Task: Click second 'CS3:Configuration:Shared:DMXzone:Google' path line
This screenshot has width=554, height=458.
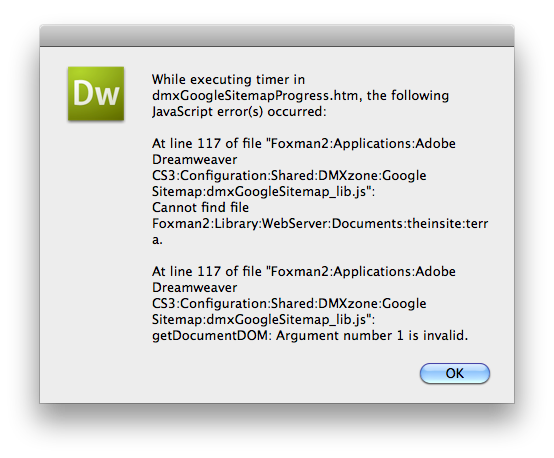Action: (x=289, y=304)
